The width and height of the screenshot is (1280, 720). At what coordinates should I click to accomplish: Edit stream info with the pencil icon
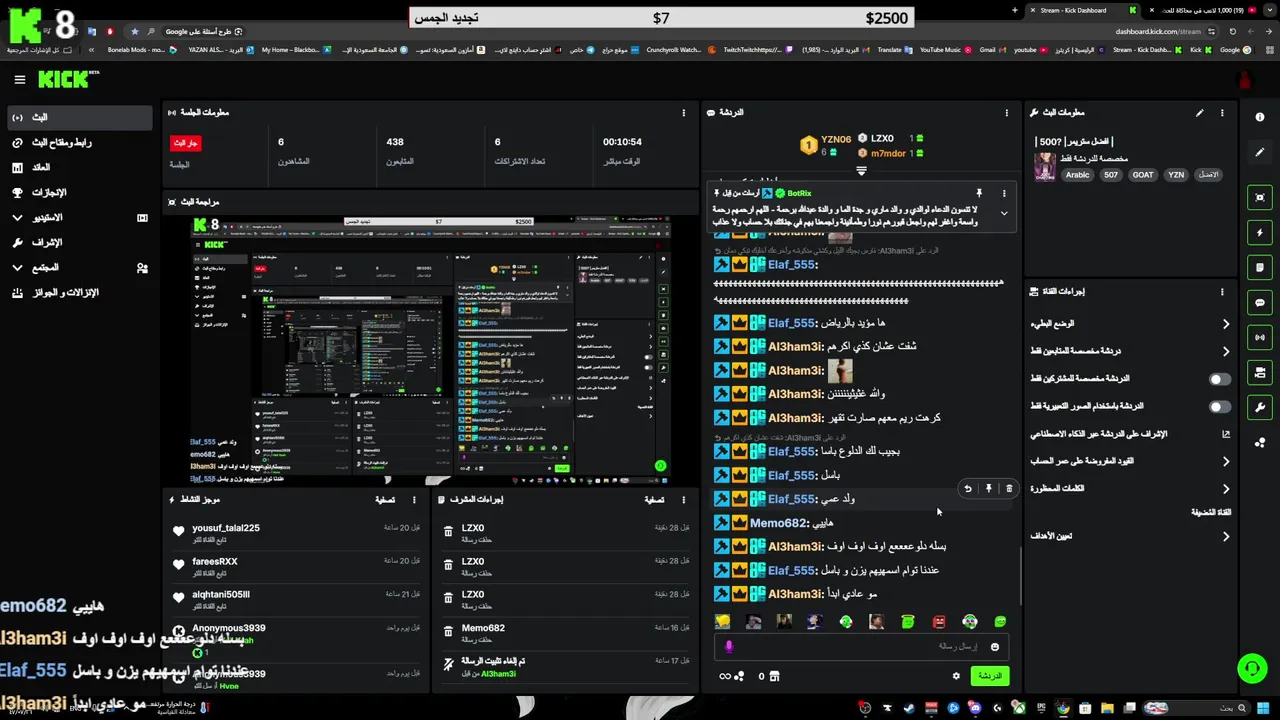click(x=1199, y=113)
